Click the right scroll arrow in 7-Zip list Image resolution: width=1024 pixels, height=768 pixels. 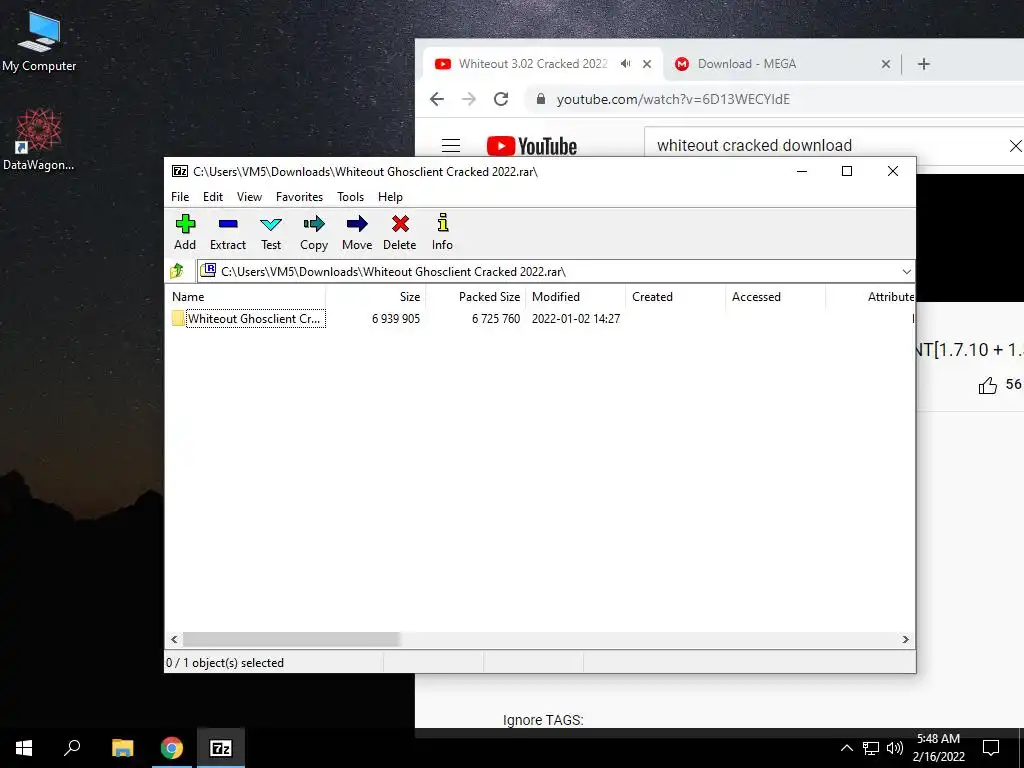(x=905, y=639)
